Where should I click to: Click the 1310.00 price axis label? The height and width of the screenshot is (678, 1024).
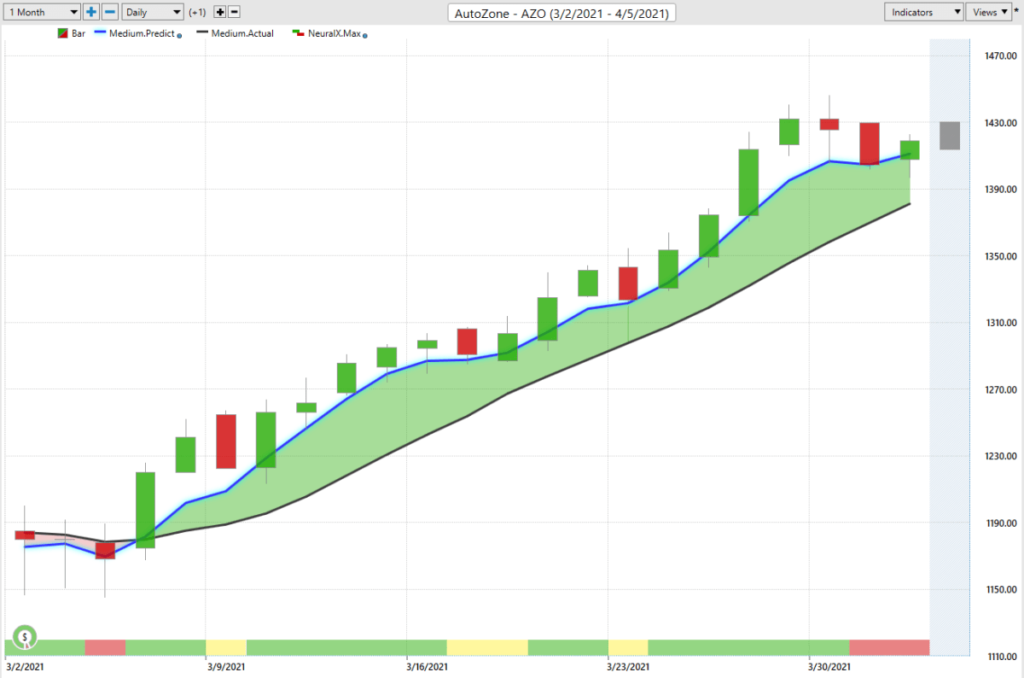(1000, 323)
